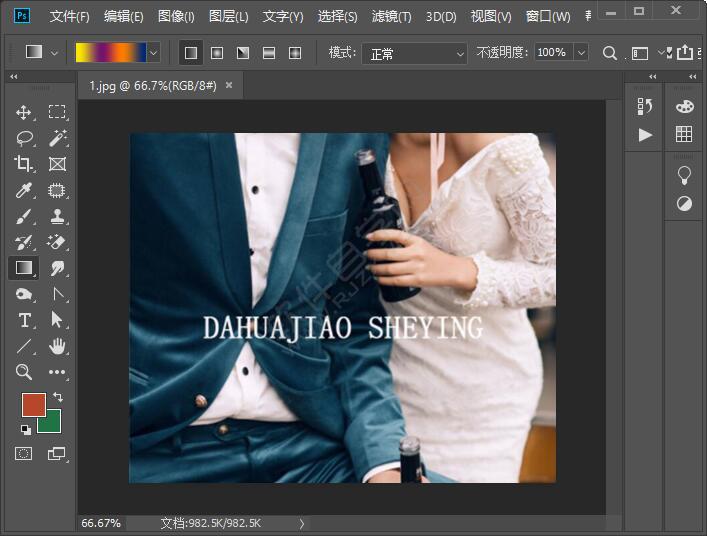Toggle Quick Mask mode
Viewport: 707px width, 536px height.
[24, 453]
